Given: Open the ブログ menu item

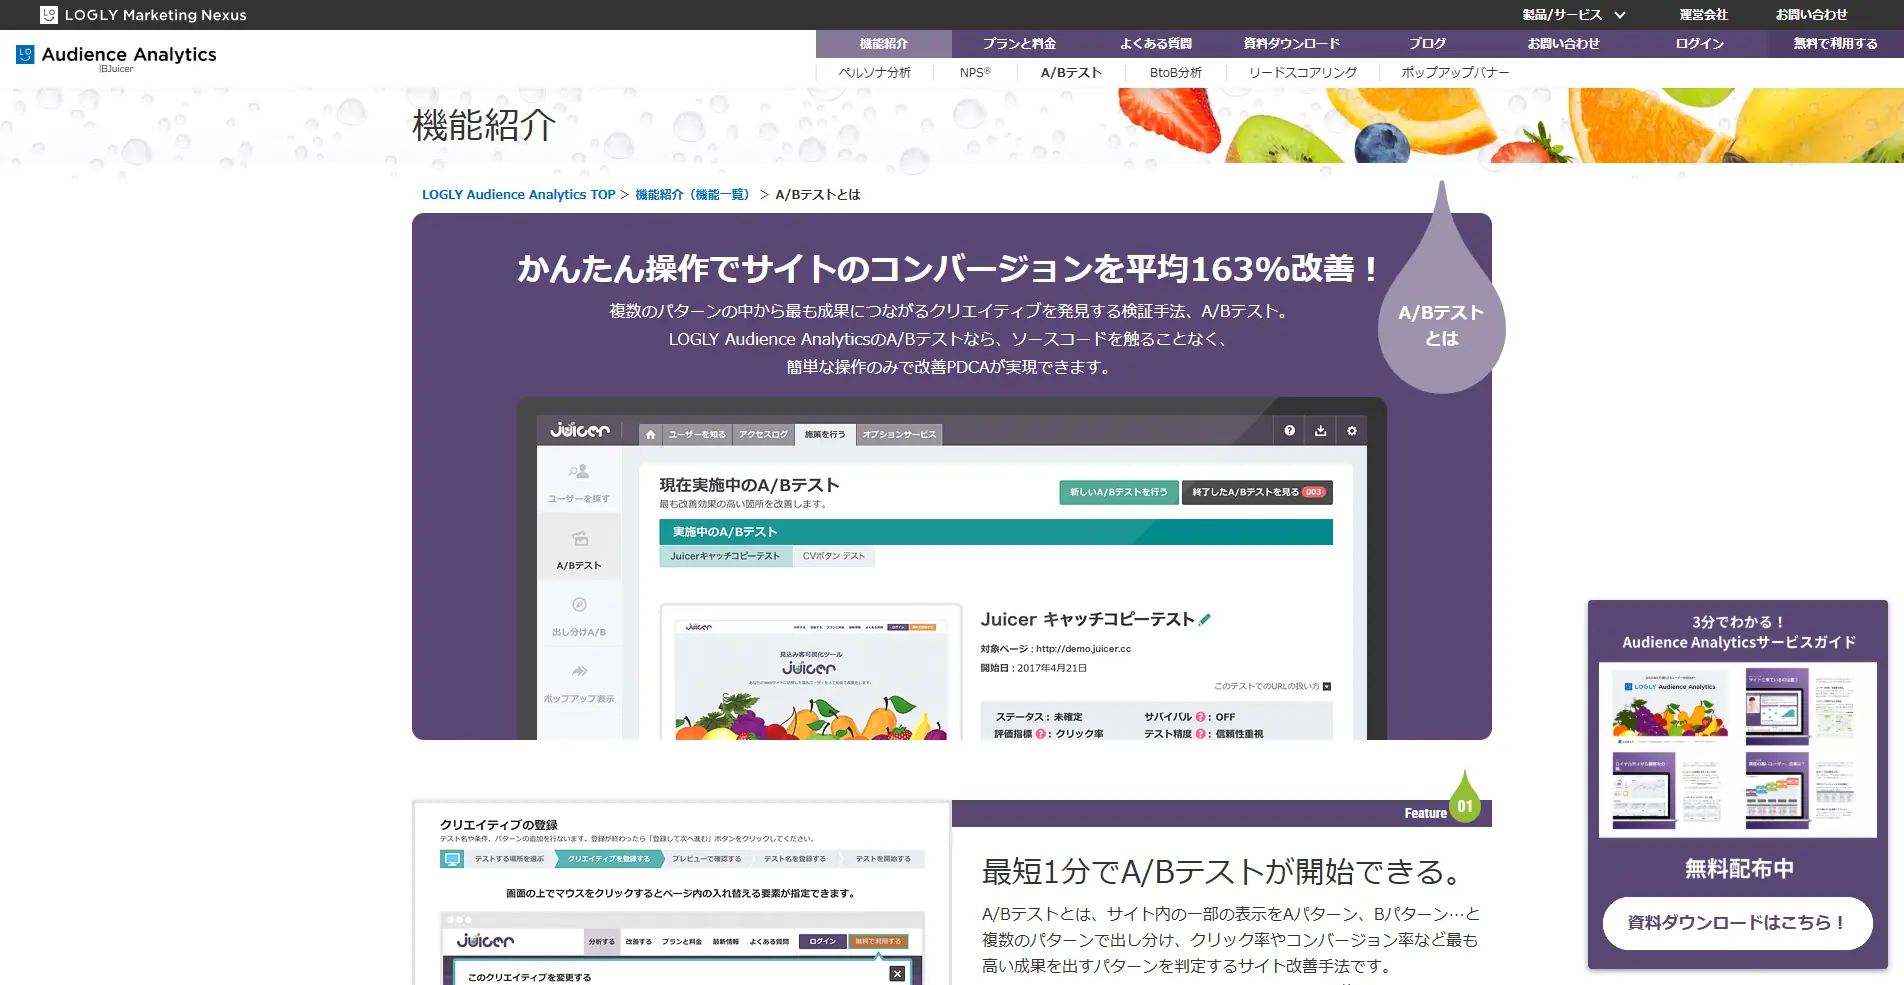Looking at the screenshot, I should pos(1428,44).
